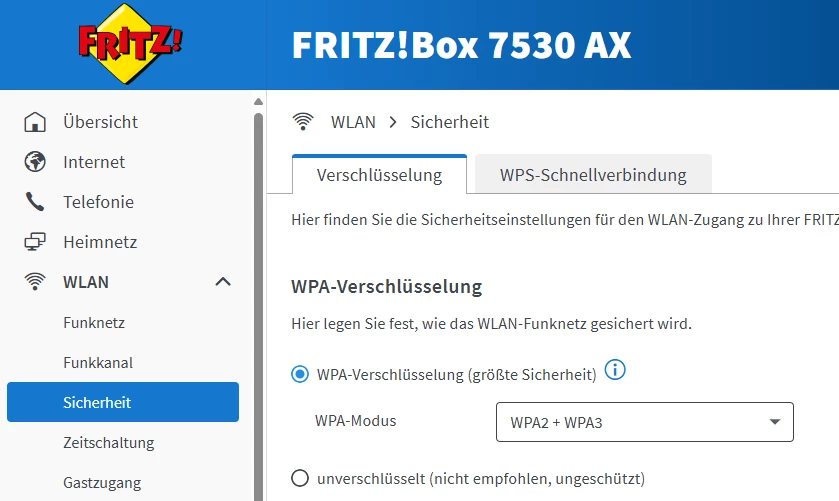Open the Telefonie menu entry
Viewport: 839px width, 501px height.
click(x=98, y=202)
